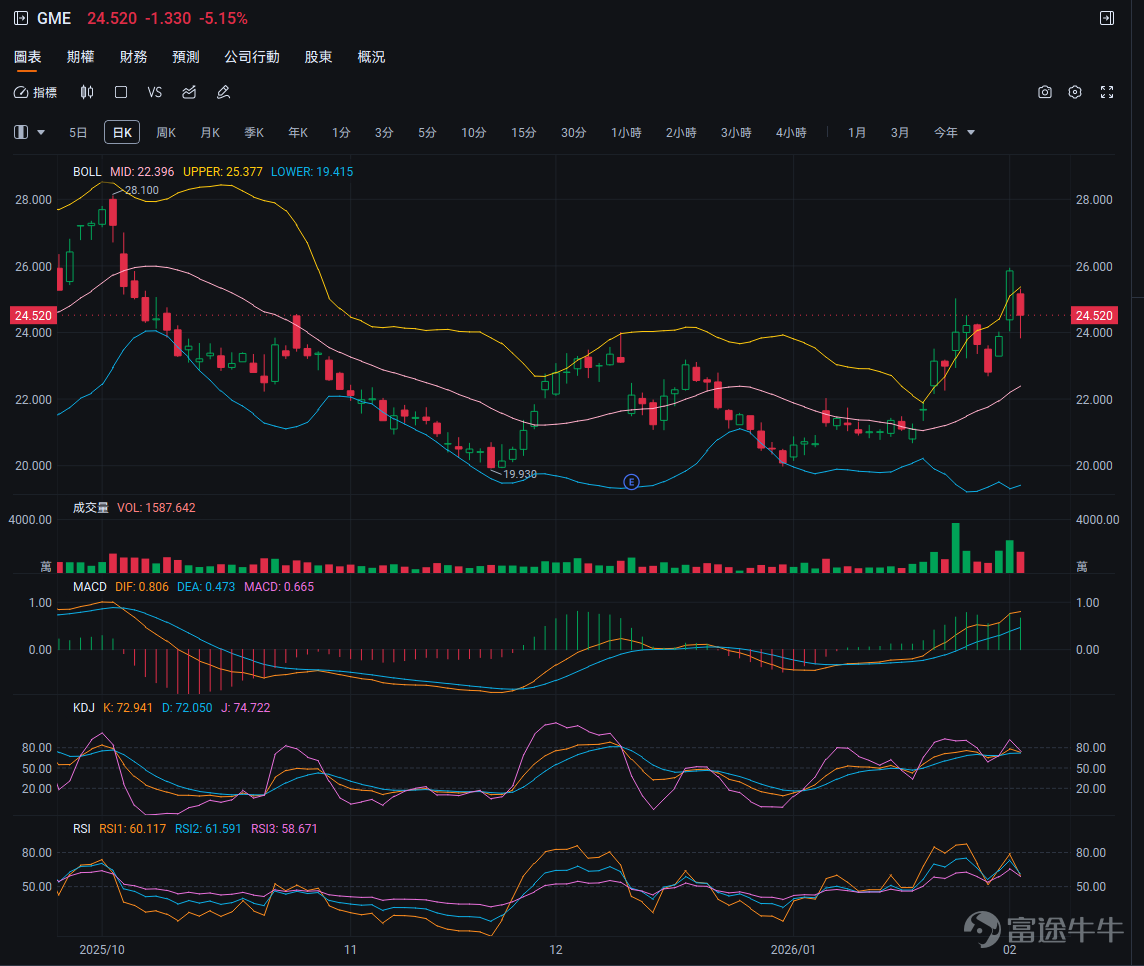
Task: Select the square shape tool
Action: 121,92
